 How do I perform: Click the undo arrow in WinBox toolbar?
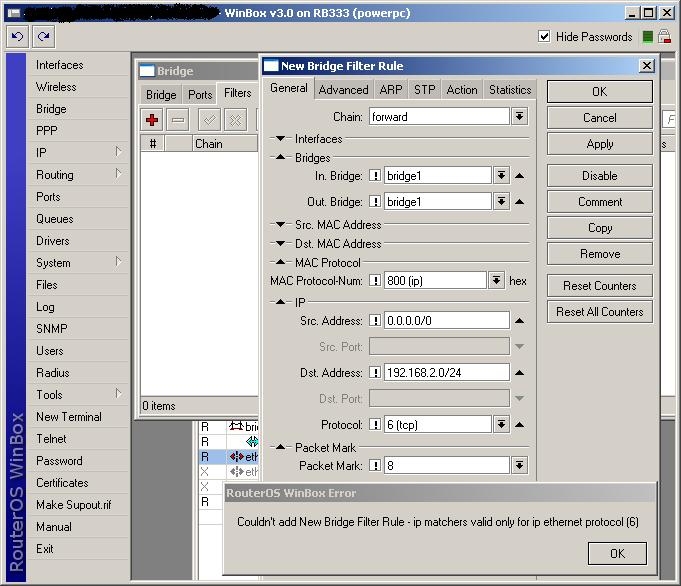pyautogui.click(x=17, y=36)
